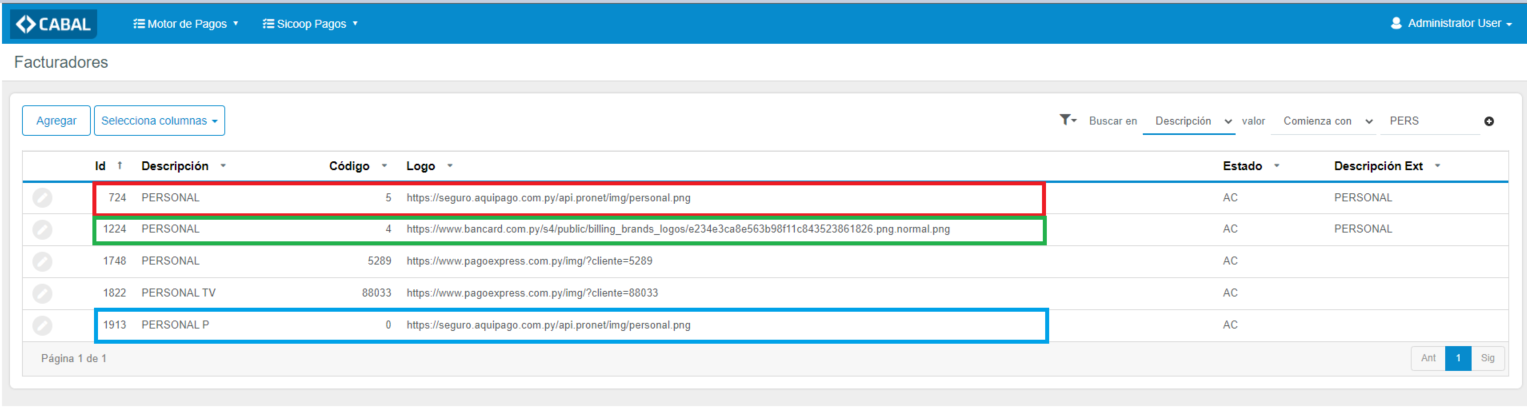Click the edit pencil icon for row 724
Image resolution: width=1527 pixels, height=407 pixels.
(x=42, y=198)
